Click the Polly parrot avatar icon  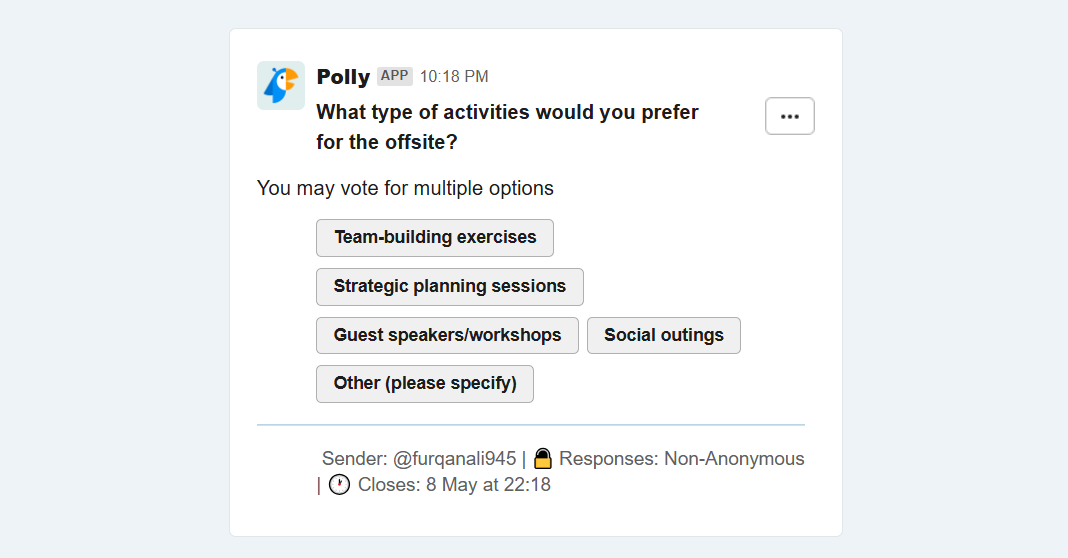[281, 86]
